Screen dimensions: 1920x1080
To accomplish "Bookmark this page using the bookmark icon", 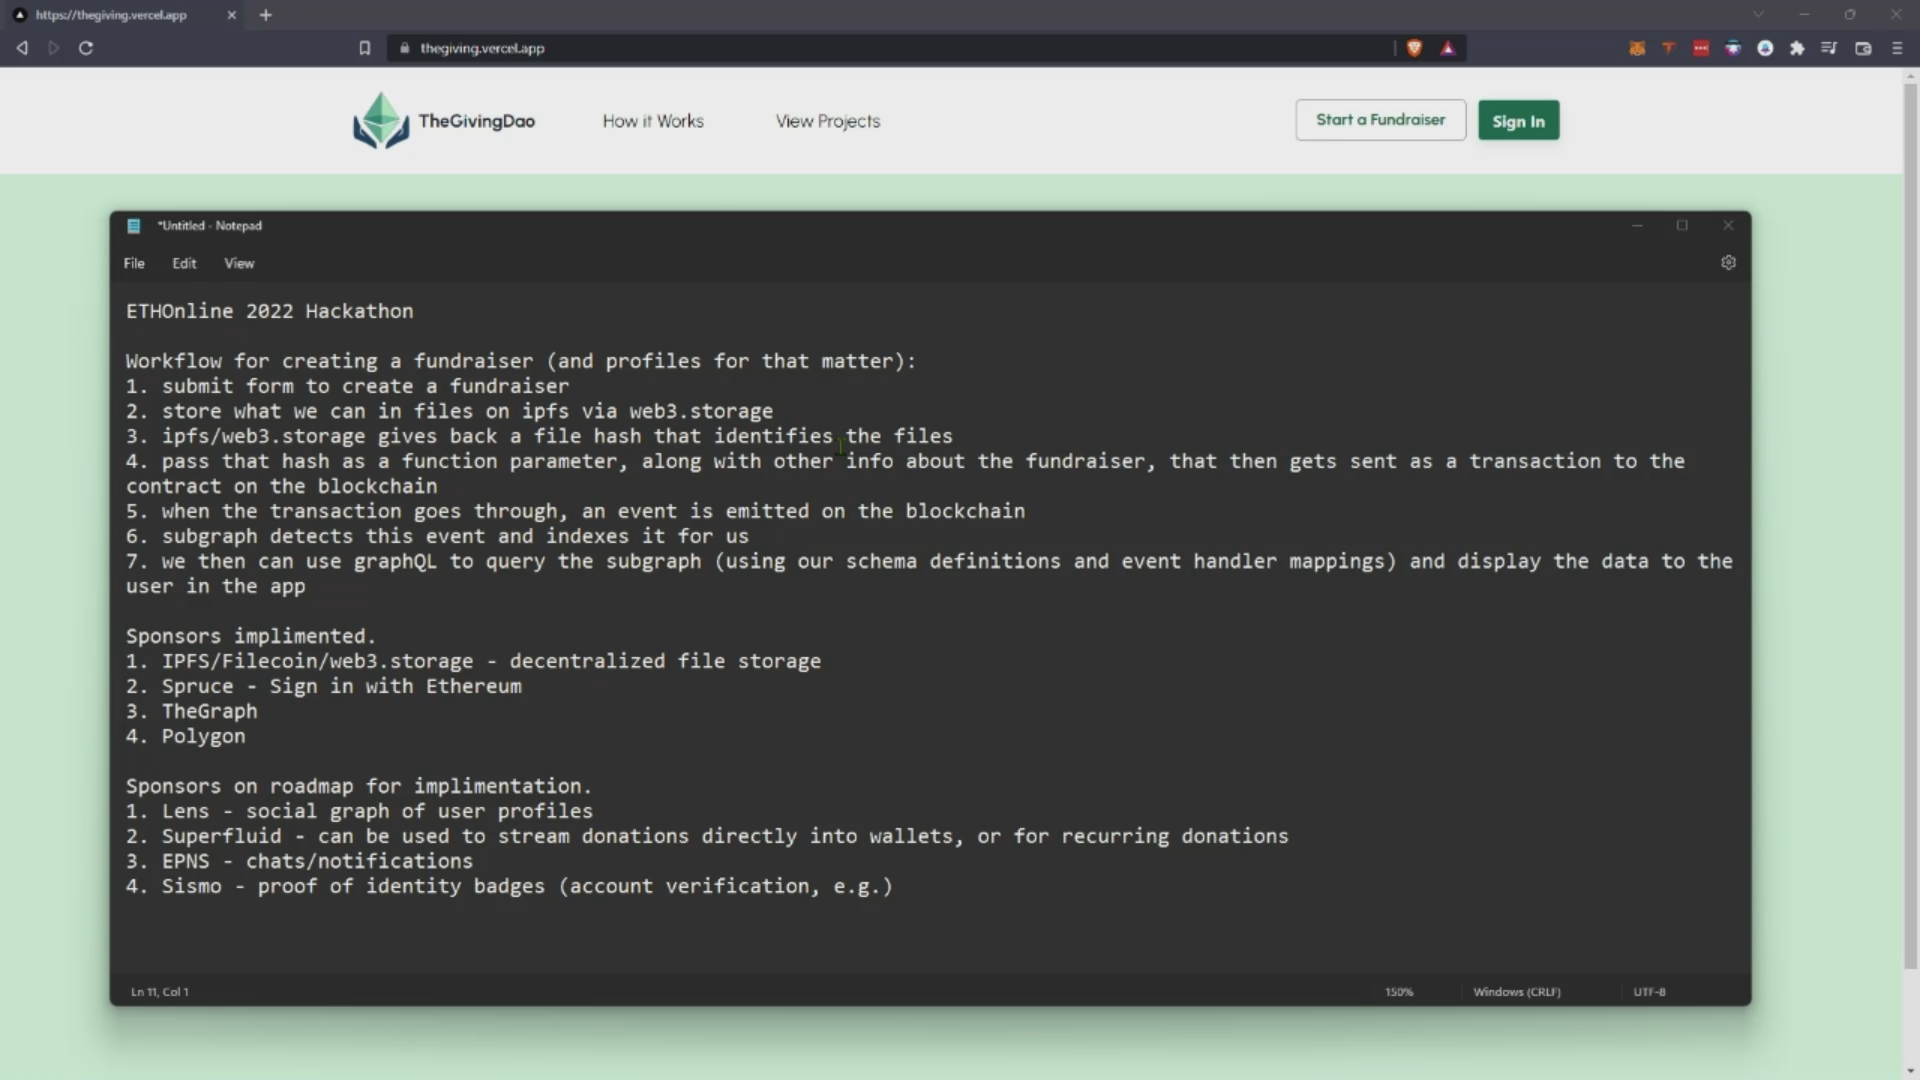I will (365, 48).
